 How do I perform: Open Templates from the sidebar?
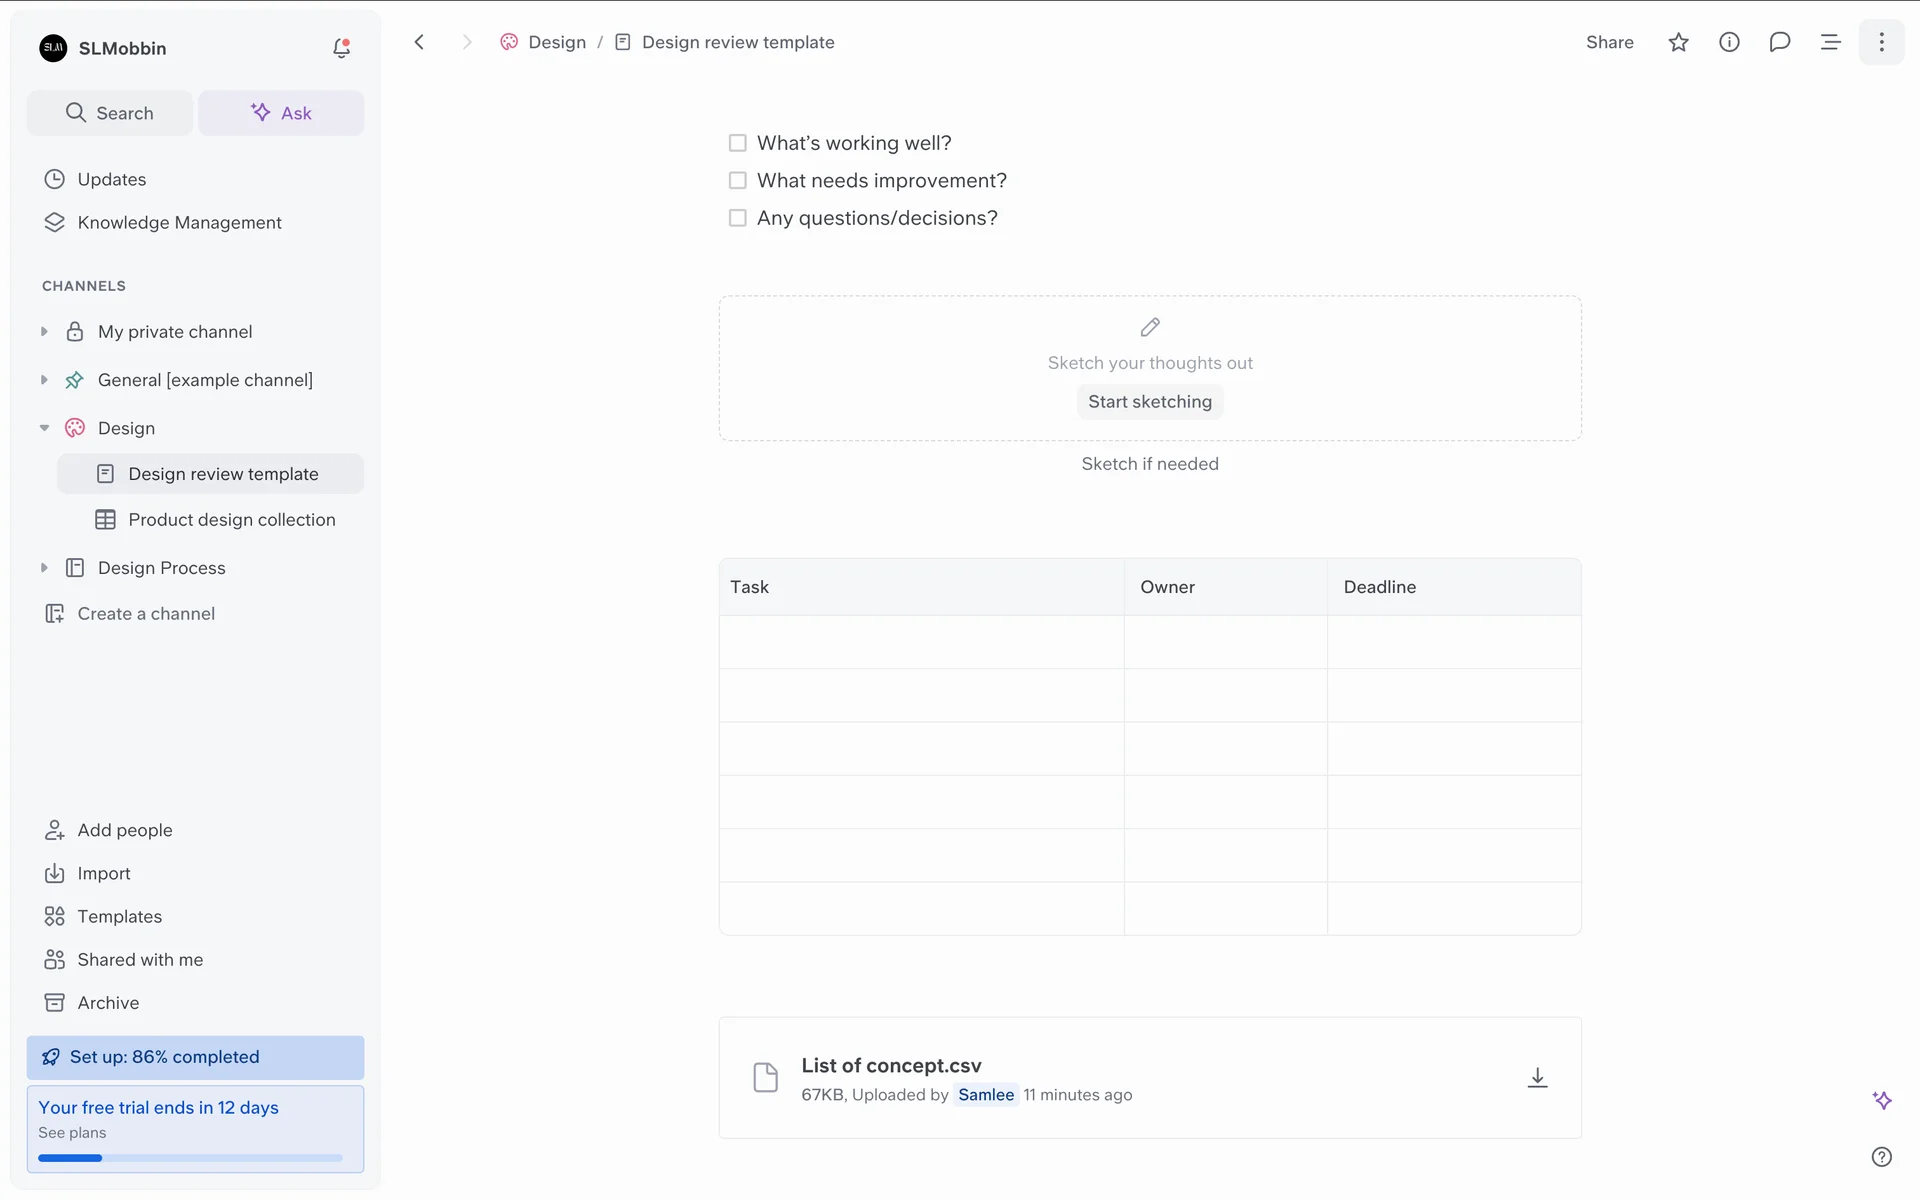point(119,916)
